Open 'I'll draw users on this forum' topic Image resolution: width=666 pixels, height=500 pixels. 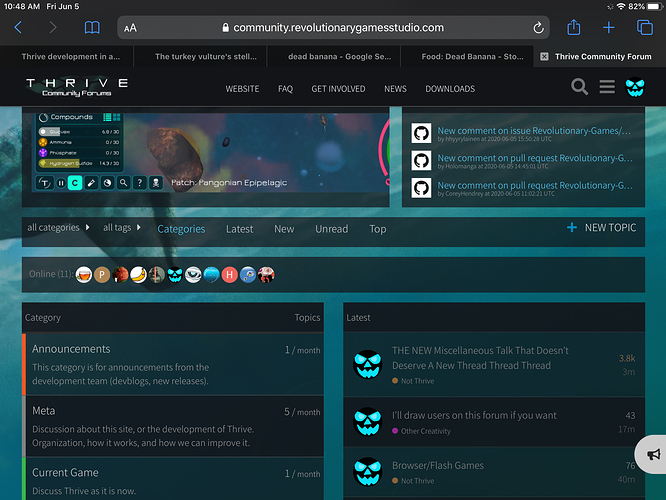coord(474,415)
